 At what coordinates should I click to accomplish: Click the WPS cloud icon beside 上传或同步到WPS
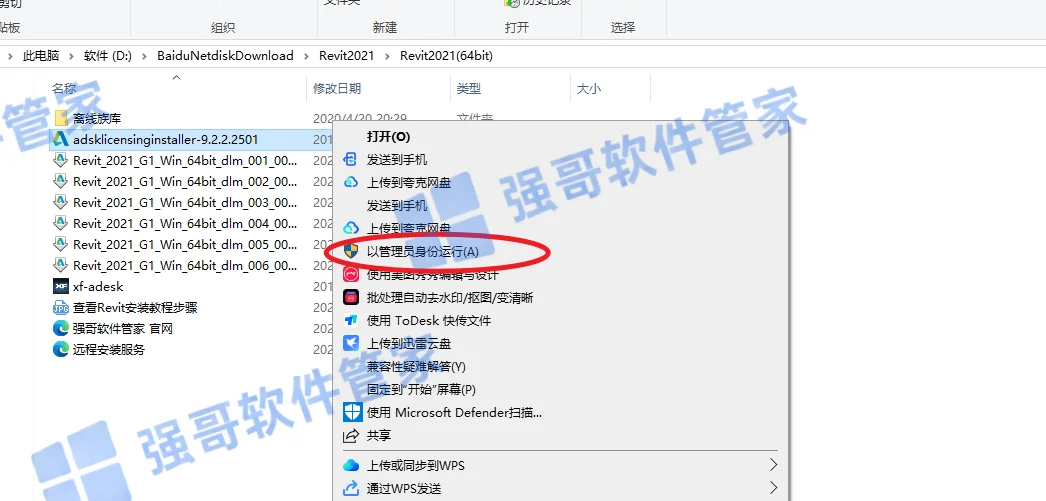click(x=351, y=465)
